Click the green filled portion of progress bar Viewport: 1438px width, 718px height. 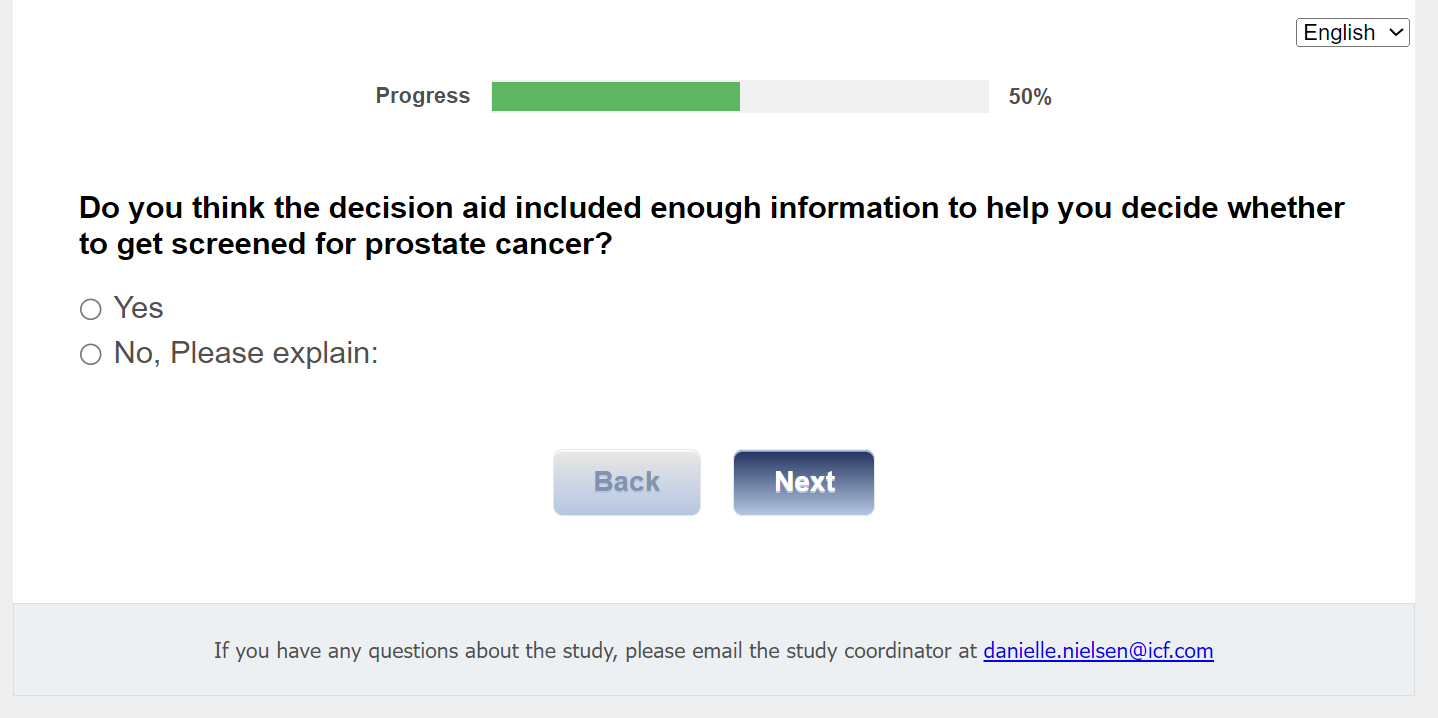coord(615,97)
